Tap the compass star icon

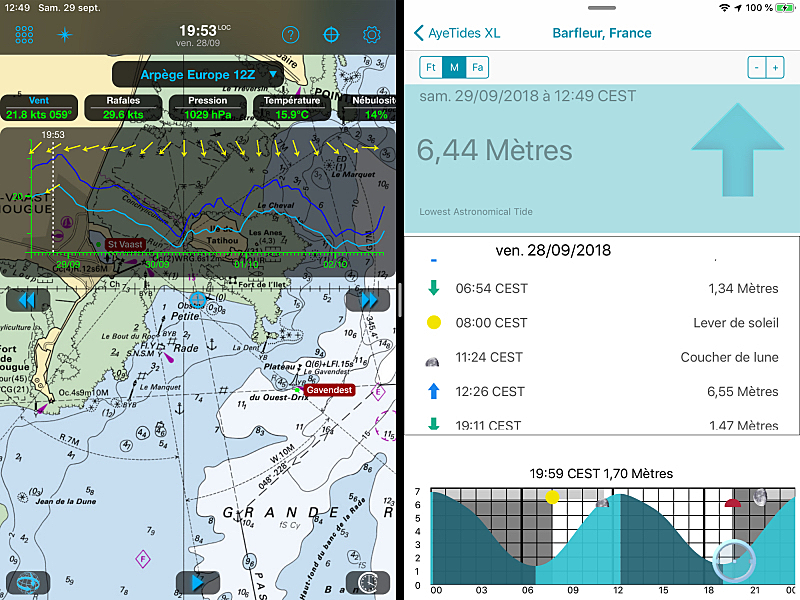point(65,35)
